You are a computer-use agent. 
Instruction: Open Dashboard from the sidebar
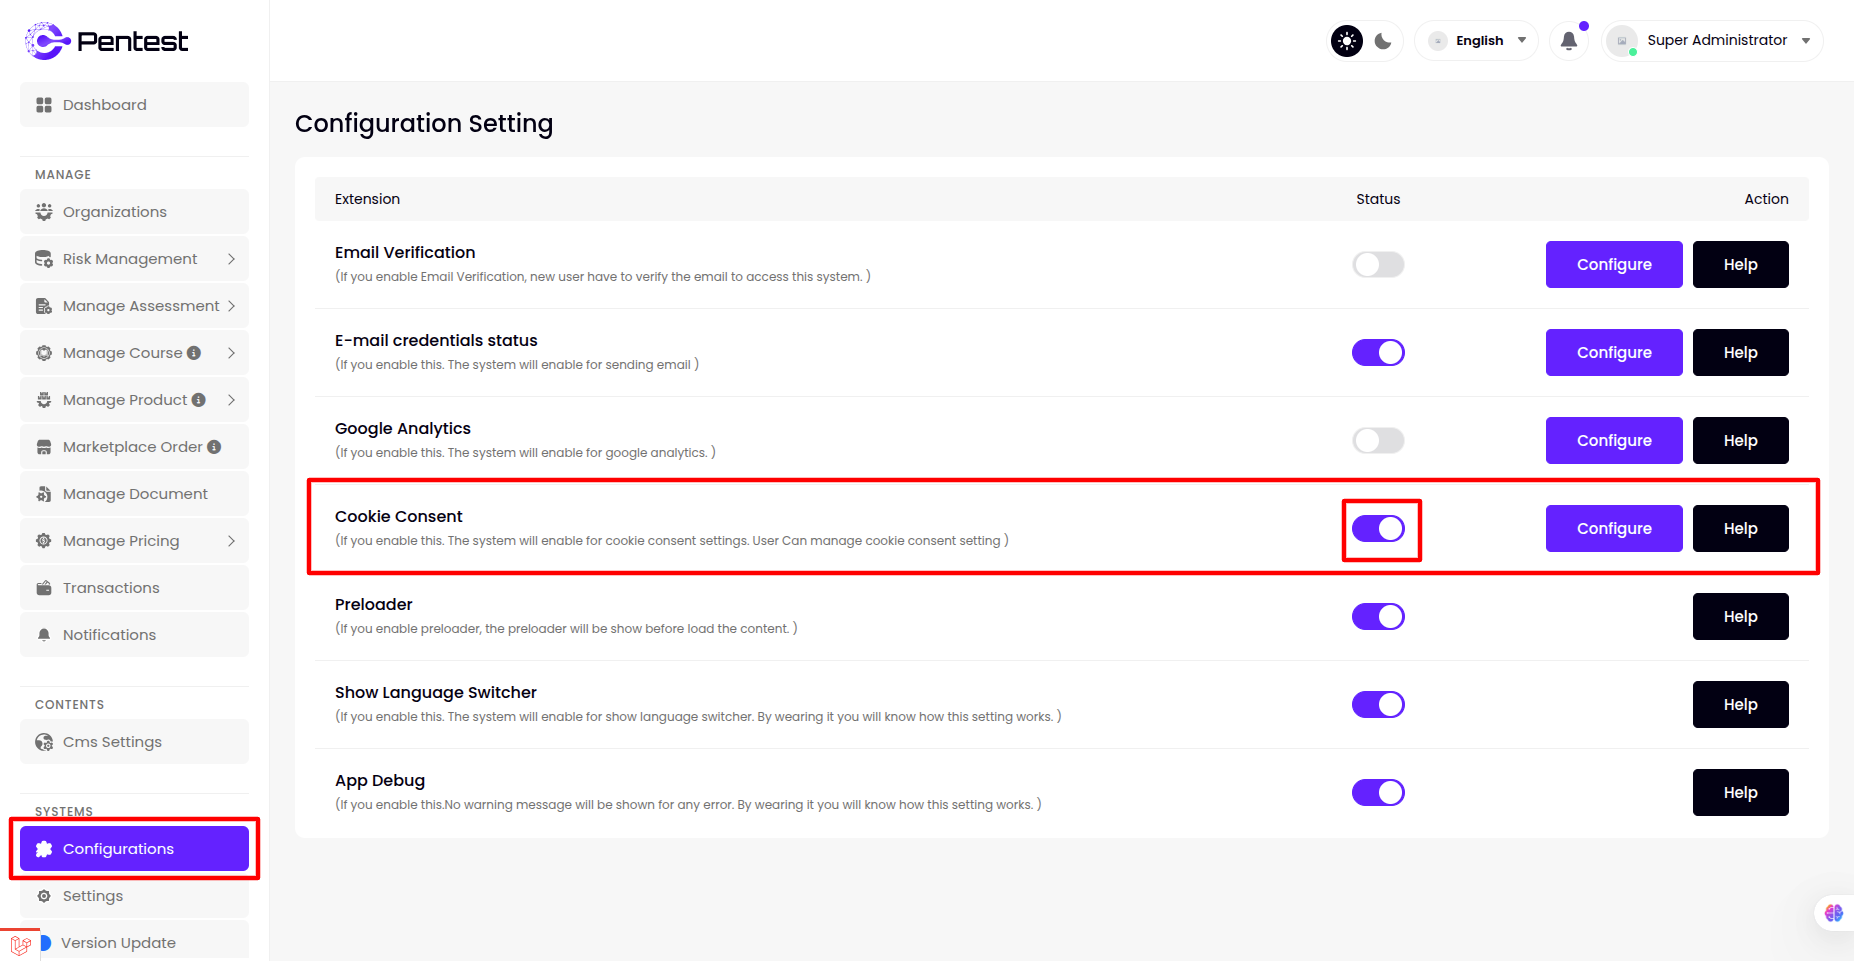134,105
